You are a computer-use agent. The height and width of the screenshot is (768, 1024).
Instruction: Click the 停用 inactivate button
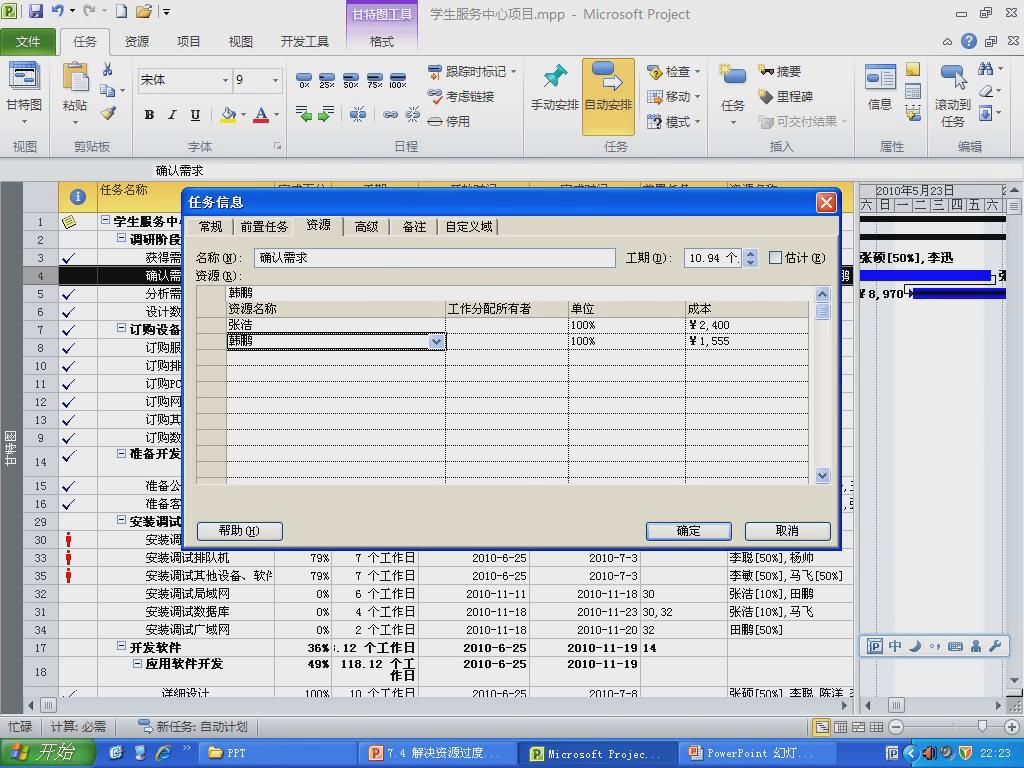449,121
